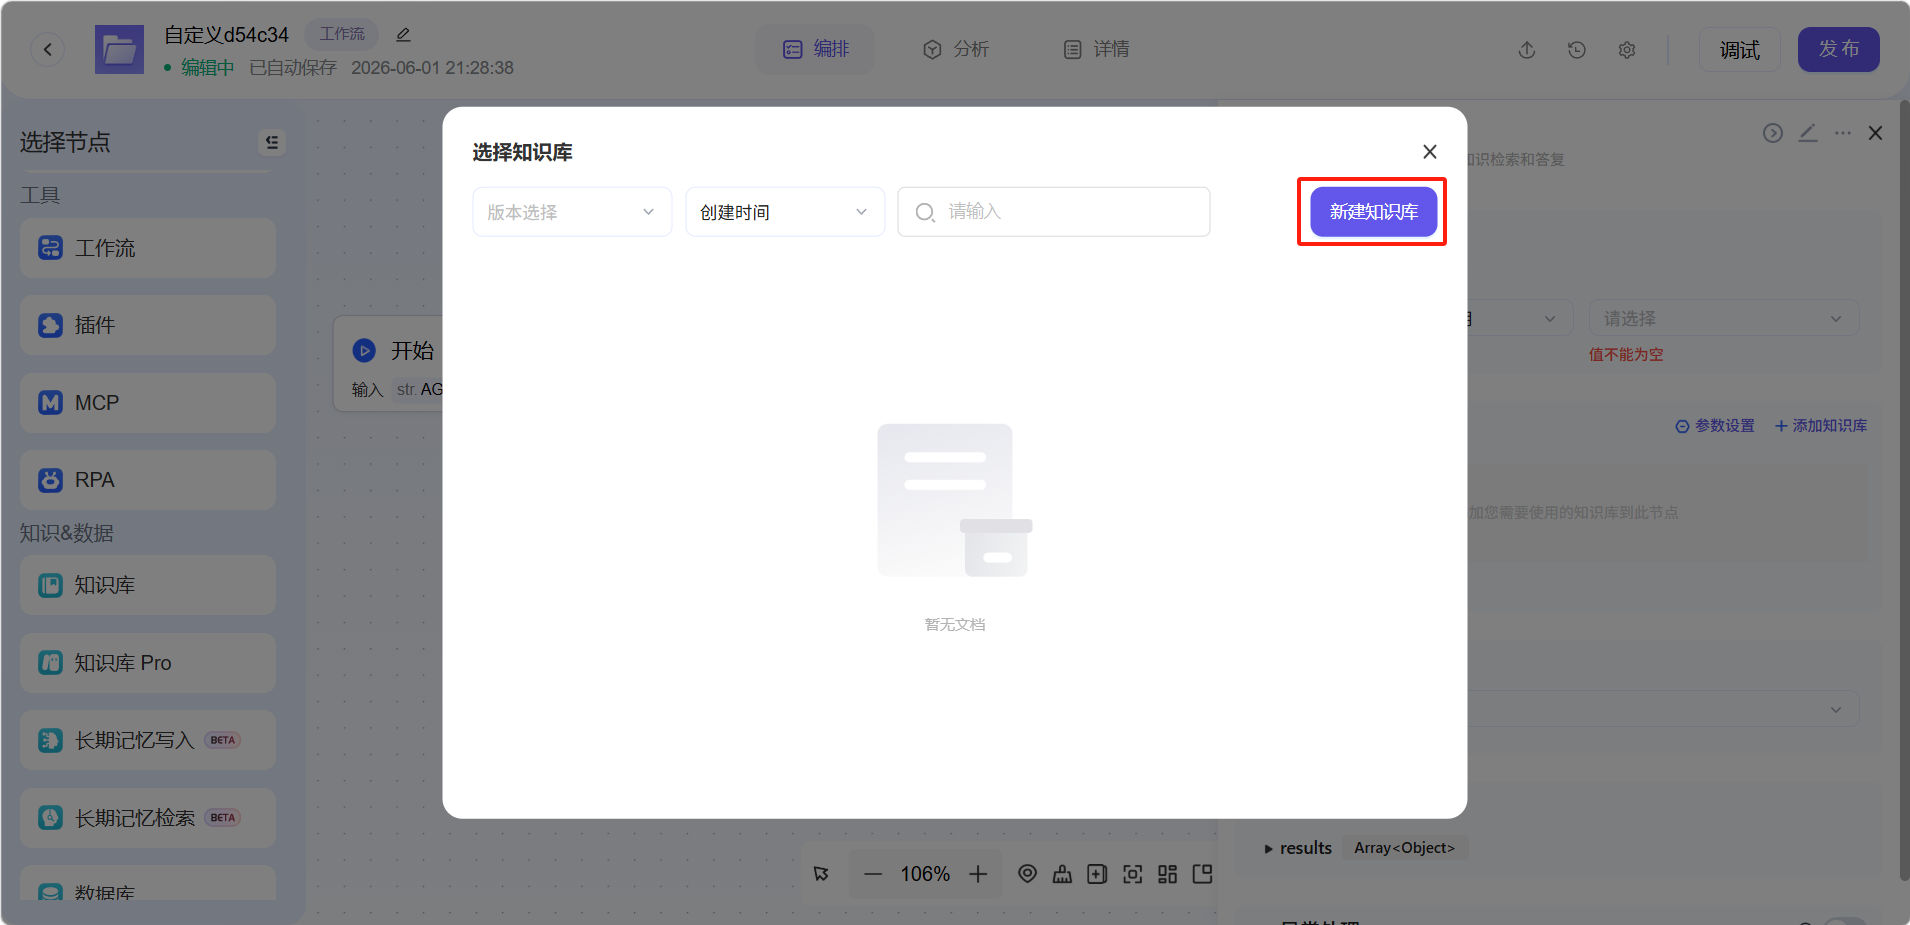Open the 参数设置 link
The height and width of the screenshot is (925, 1910).
1715,426
